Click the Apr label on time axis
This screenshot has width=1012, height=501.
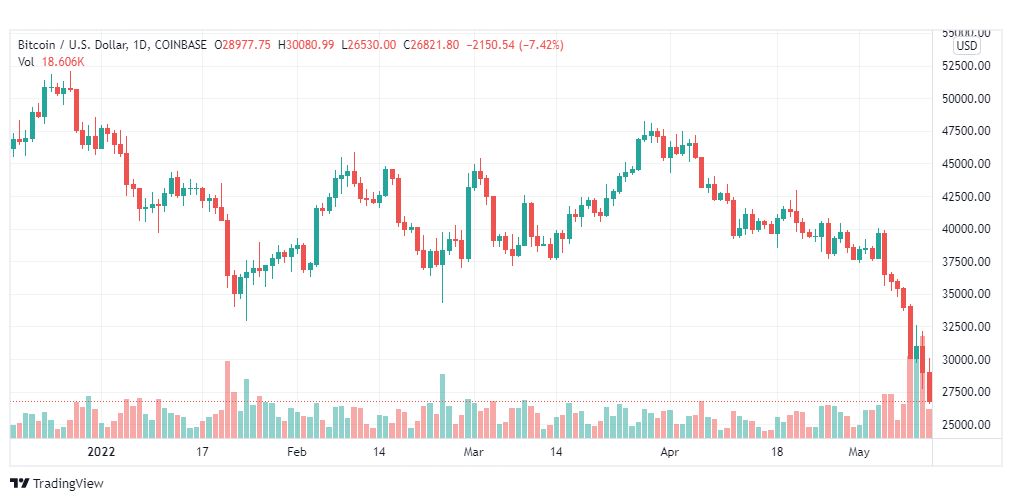[671, 452]
